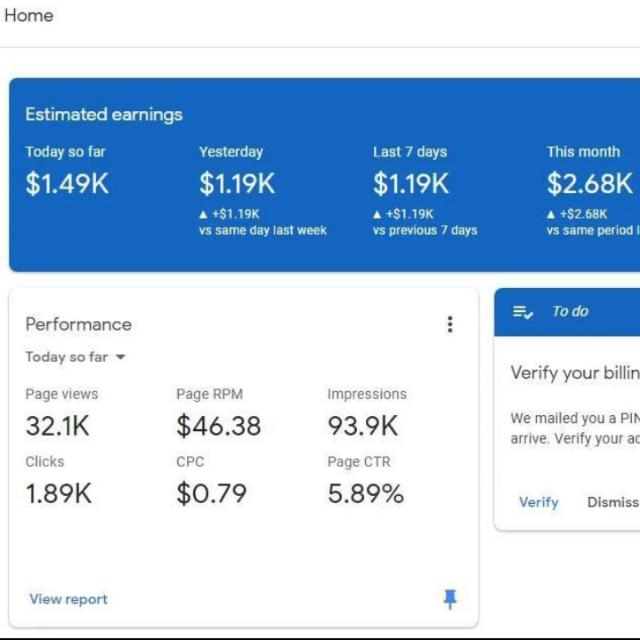Click the Page CTR 5.89% value

(x=366, y=493)
